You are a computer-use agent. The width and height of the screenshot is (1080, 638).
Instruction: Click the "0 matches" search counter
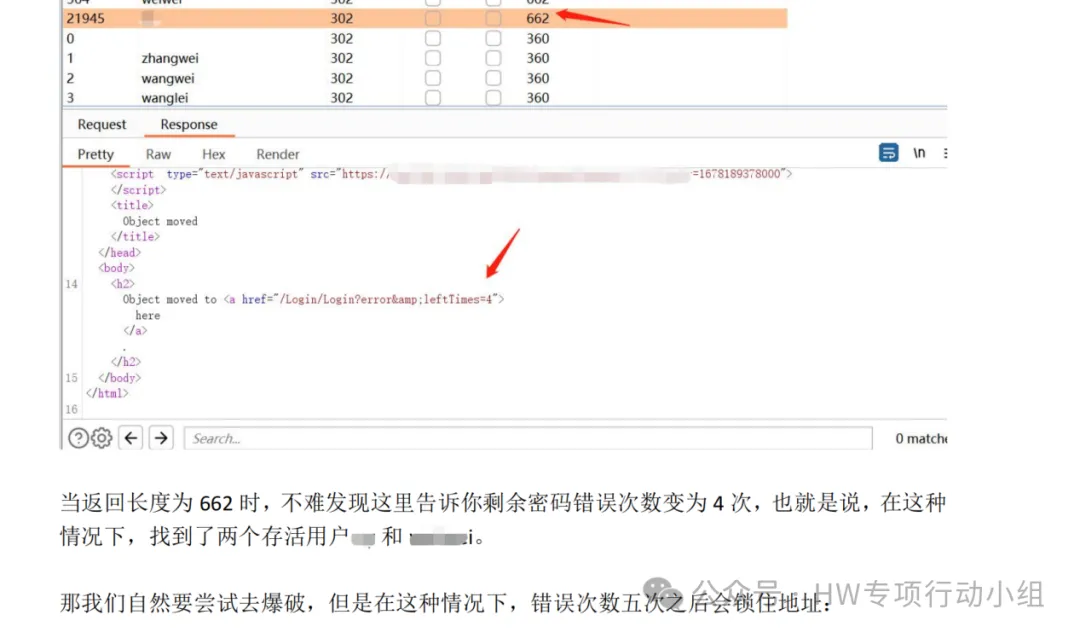click(922, 438)
